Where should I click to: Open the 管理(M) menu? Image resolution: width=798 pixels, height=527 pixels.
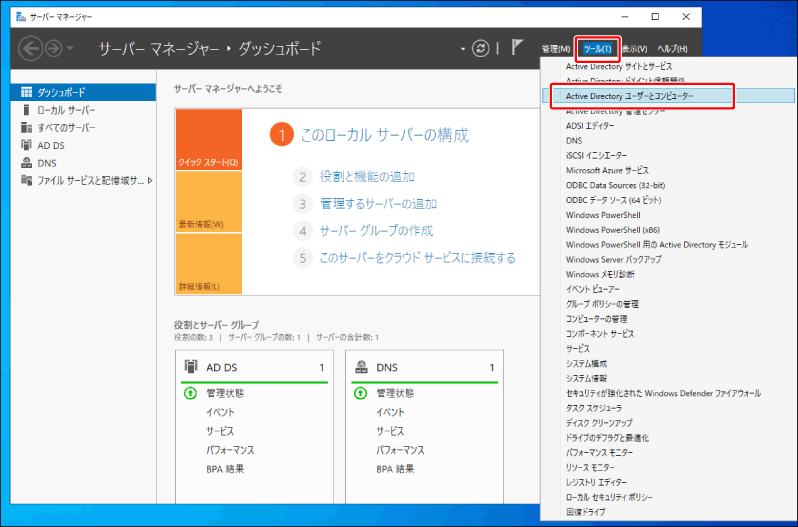point(555,48)
